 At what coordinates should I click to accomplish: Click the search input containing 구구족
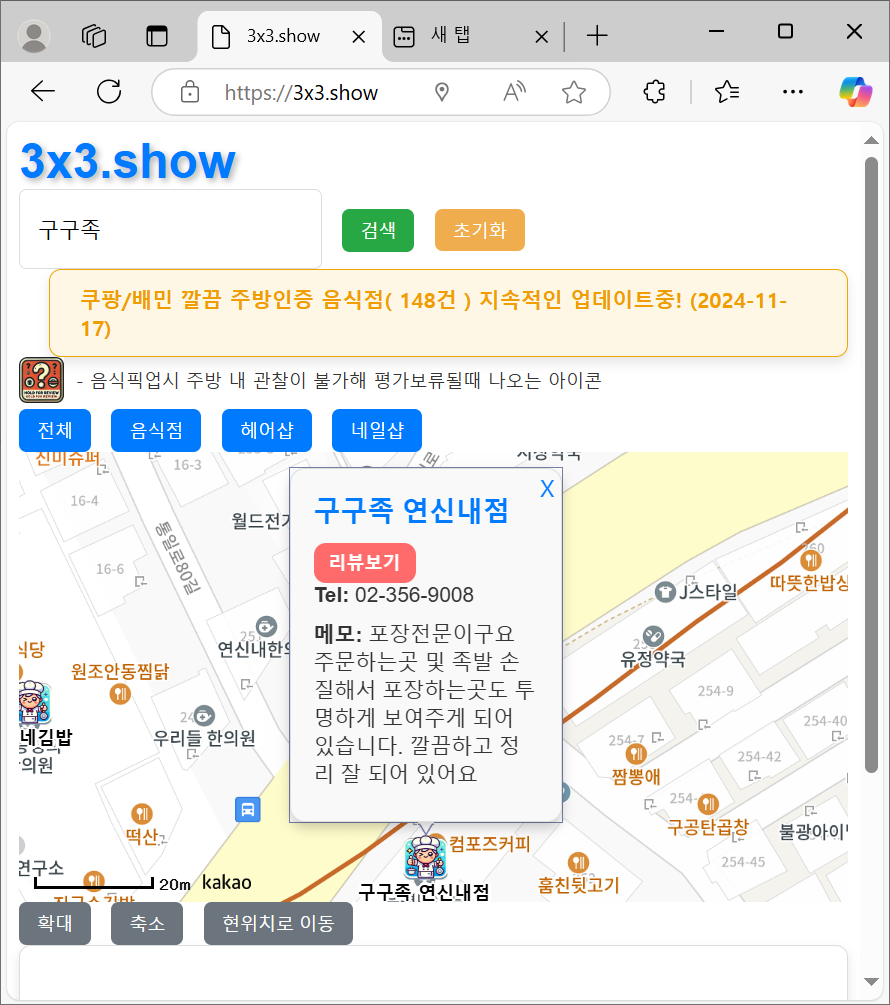click(170, 229)
